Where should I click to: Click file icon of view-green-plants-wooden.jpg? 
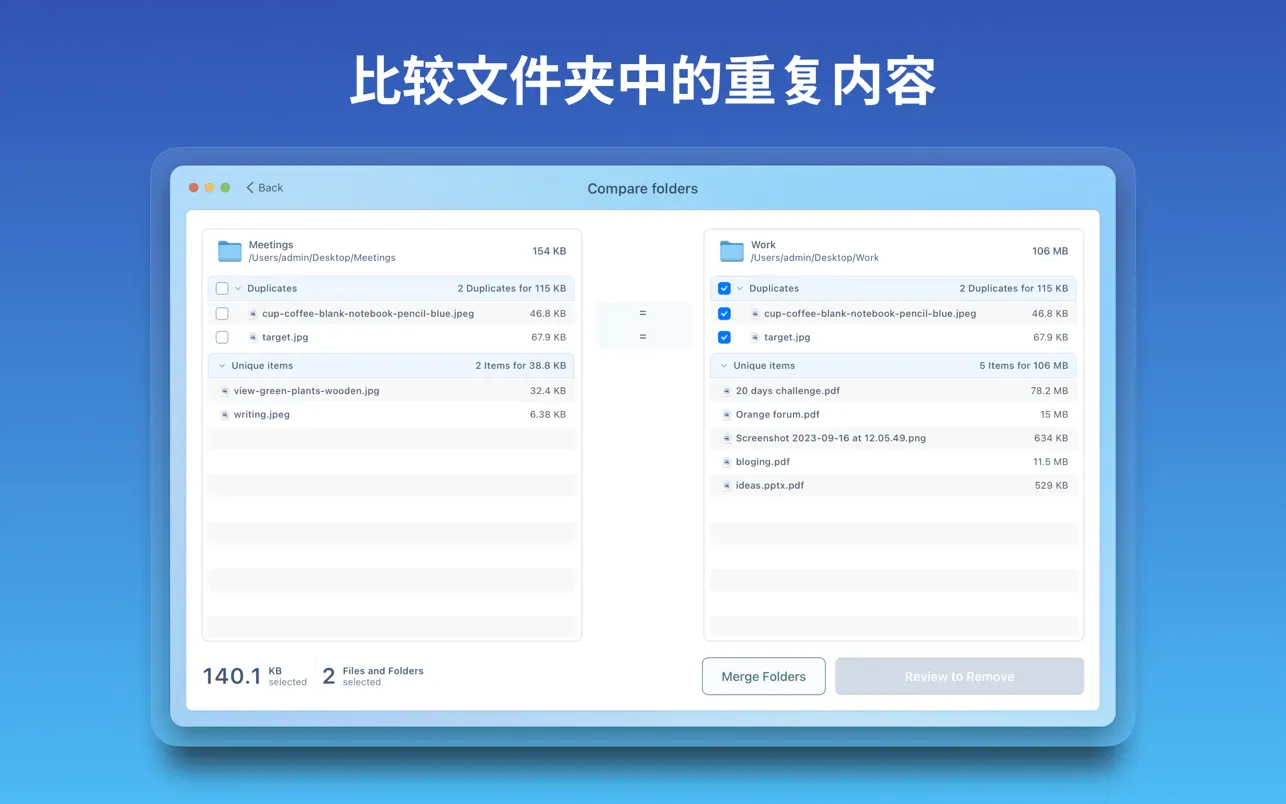click(x=225, y=391)
